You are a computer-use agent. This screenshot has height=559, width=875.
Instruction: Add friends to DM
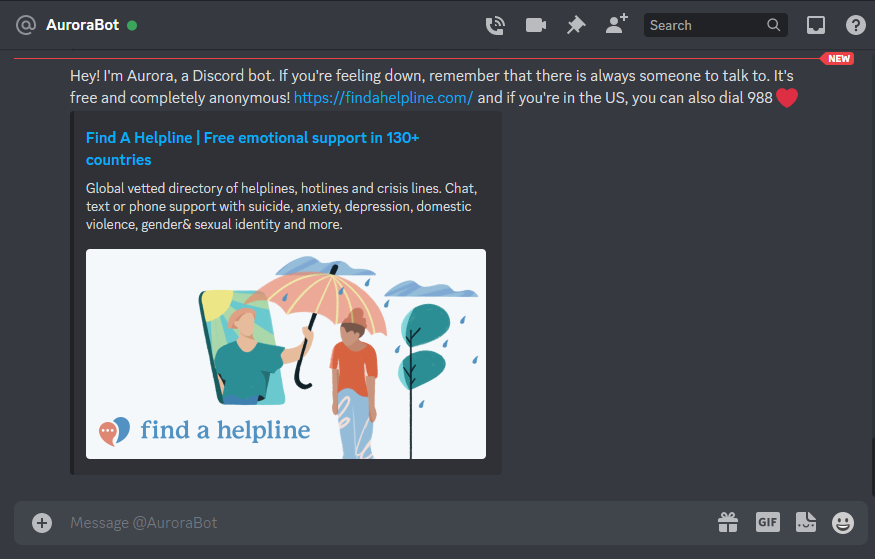coord(617,25)
